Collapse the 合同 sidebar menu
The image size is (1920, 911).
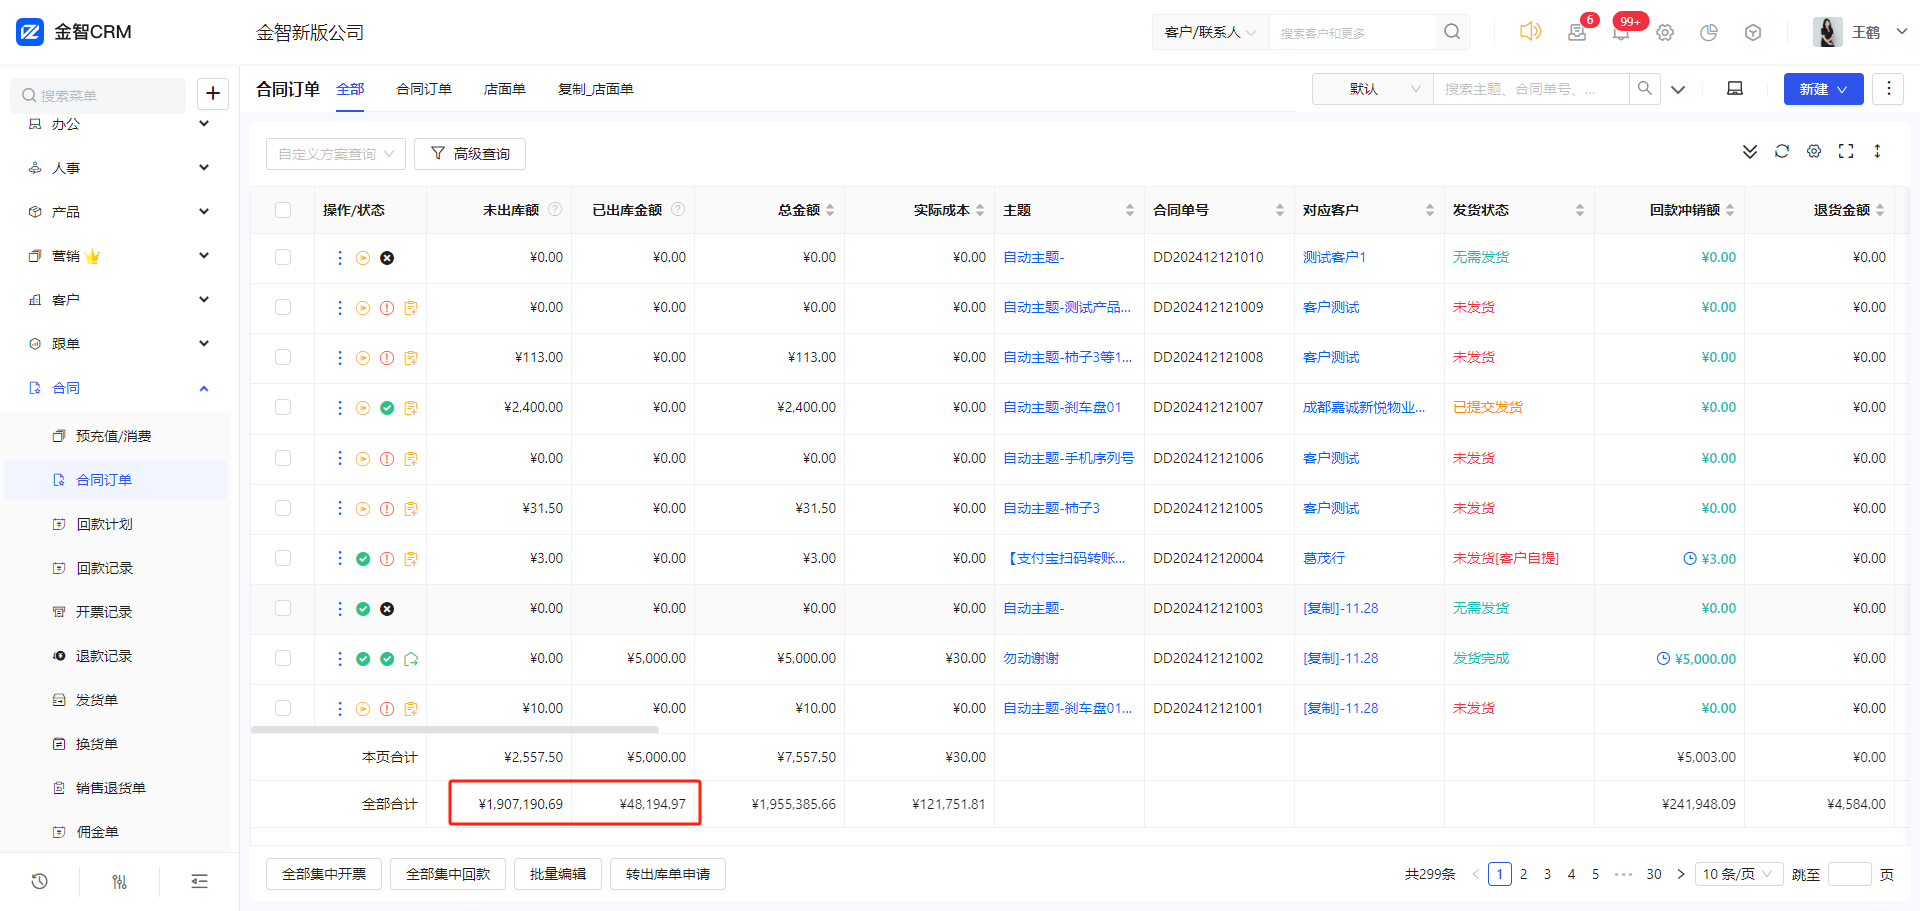pyautogui.click(x=120, y=388)
